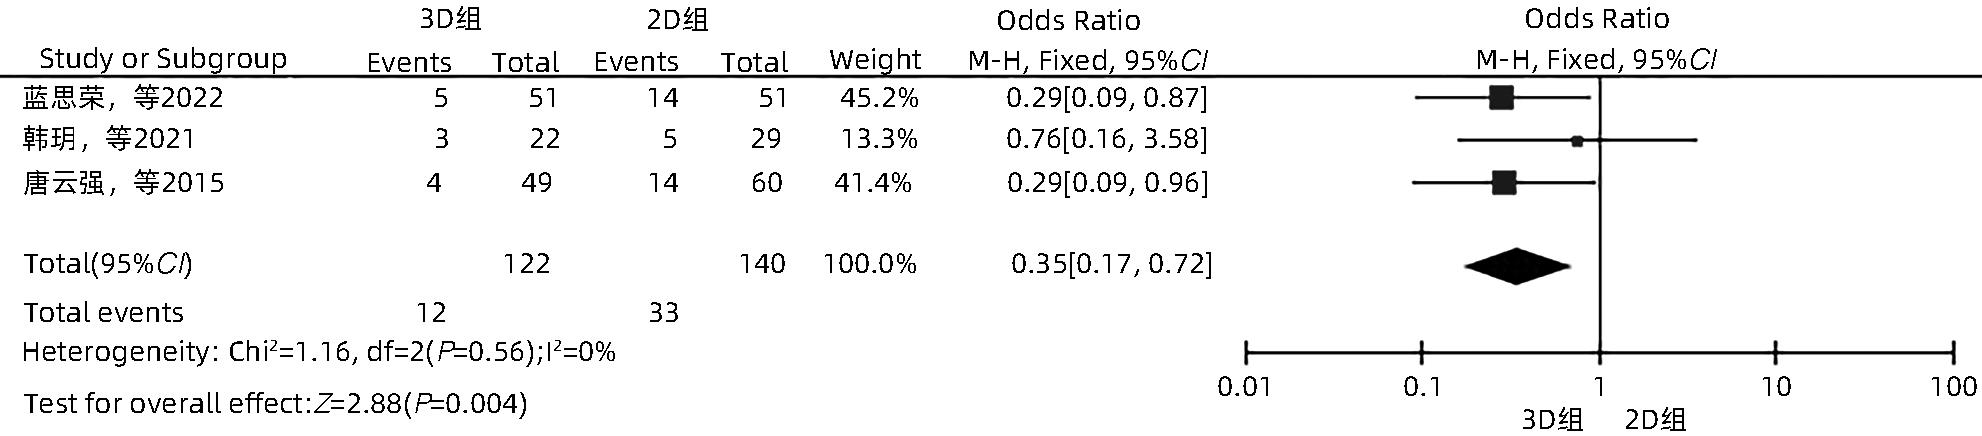Click the 45.2% weight value

pos(880,98)
